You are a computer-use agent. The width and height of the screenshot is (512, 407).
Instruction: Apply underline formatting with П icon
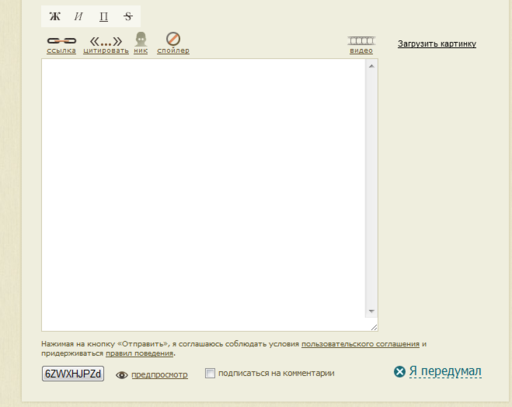tap(104, 16)
